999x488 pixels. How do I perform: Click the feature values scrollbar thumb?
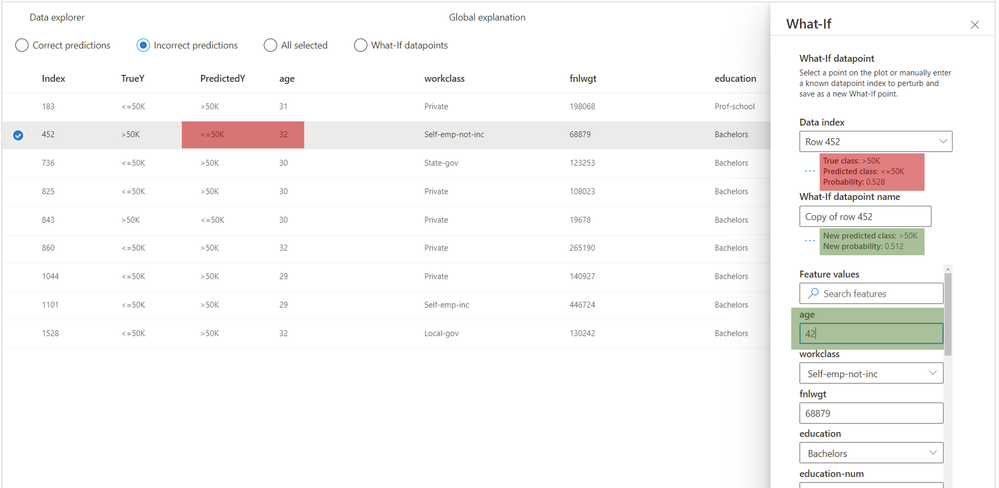pyautogui.click(x=948, y=312)
